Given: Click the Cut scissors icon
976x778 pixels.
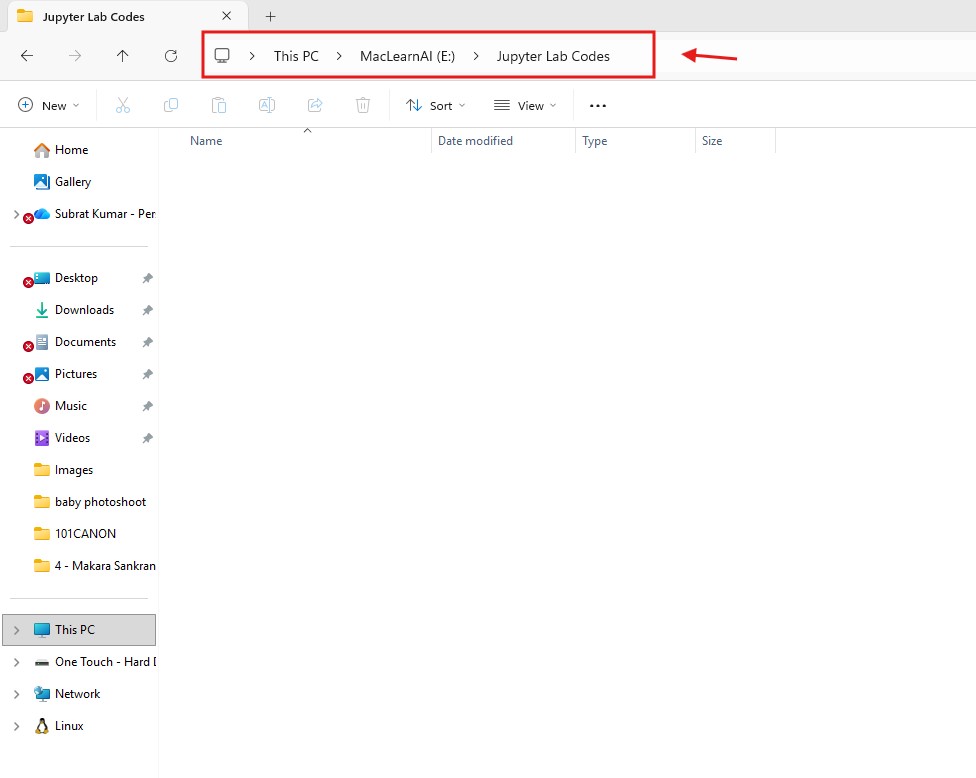Looking at the screenshot, I should [123, 105].
